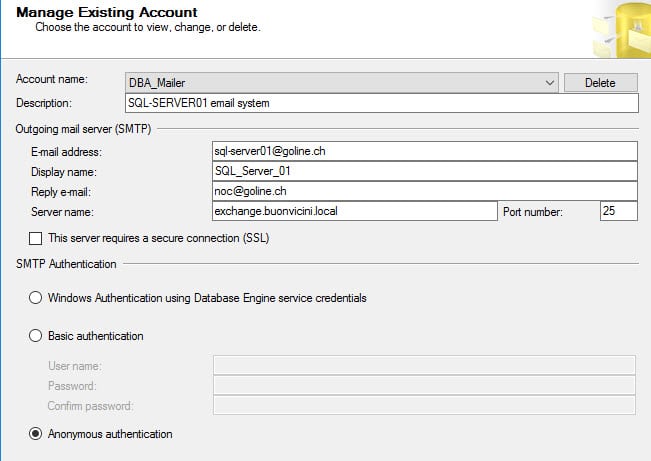This screenshot has width=651, height=461.
Task: Select Anonymous authentication radio button
Action: click(x=35, y=434)
